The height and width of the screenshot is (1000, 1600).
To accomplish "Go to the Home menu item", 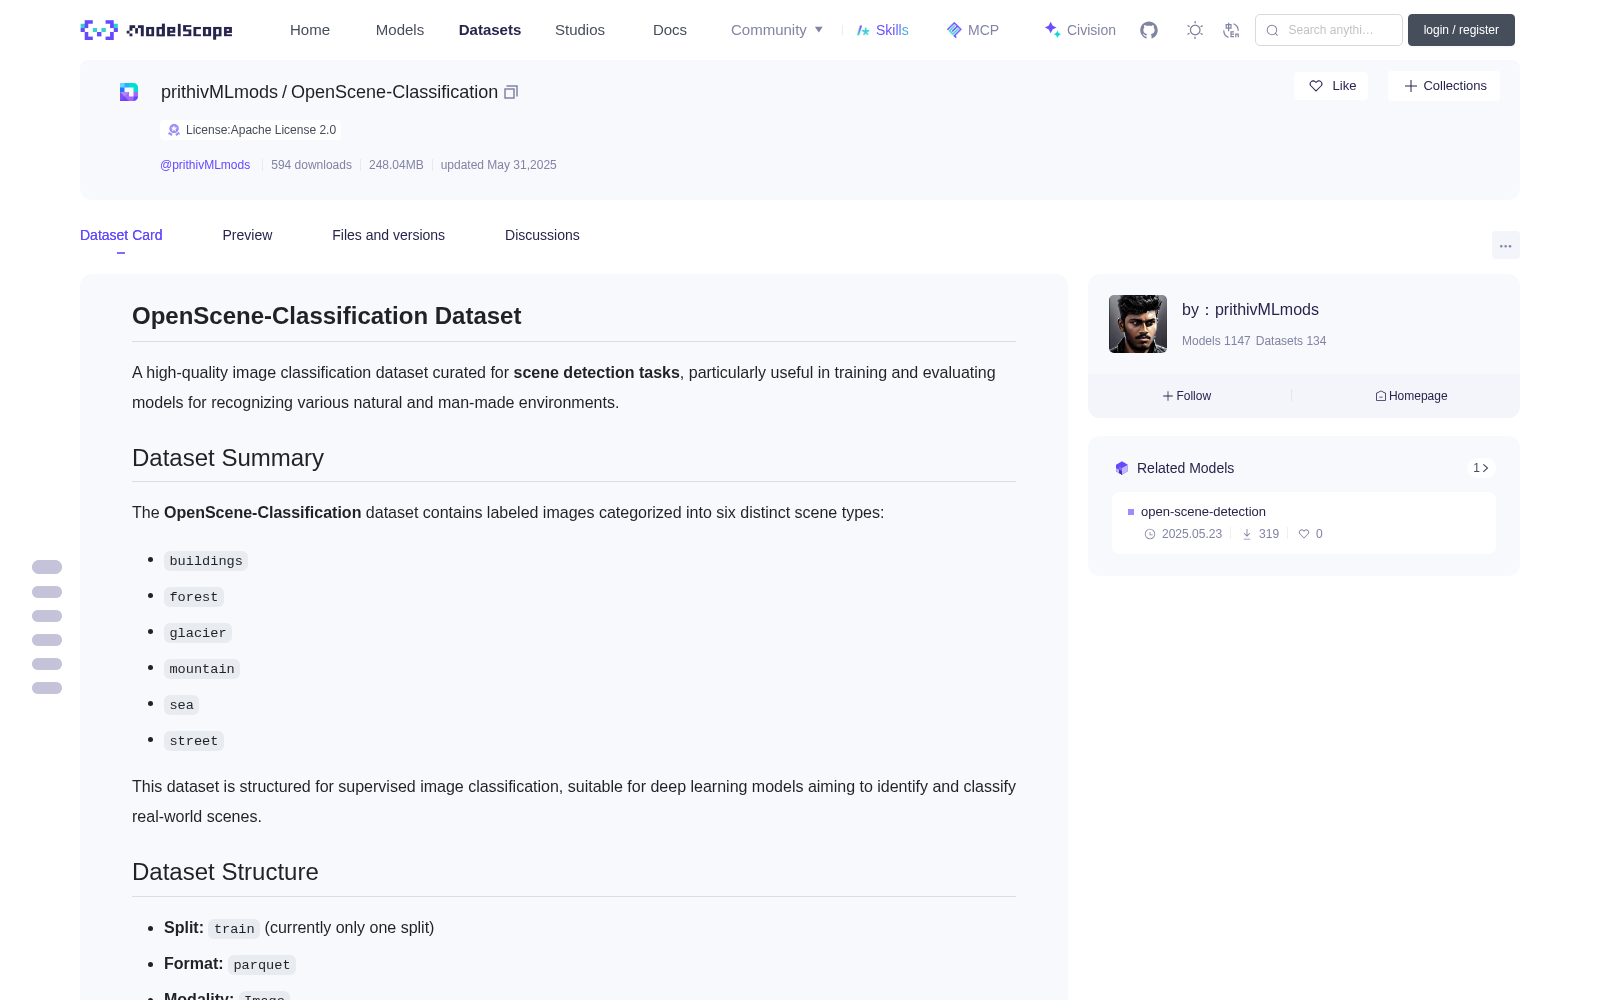I will point(310,30).
